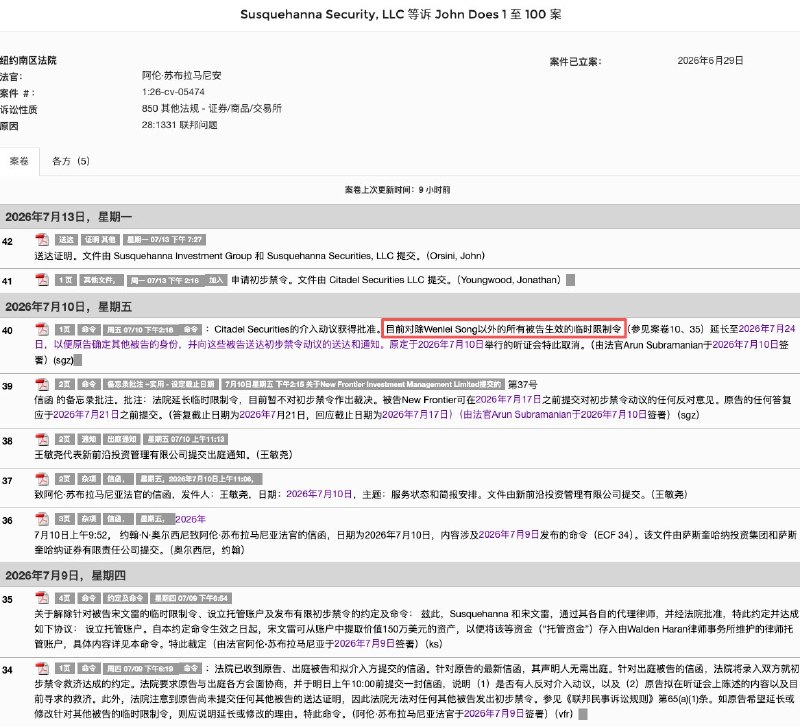
Task: Click the filing date 2026年6月29日
Action: (710, 60)
